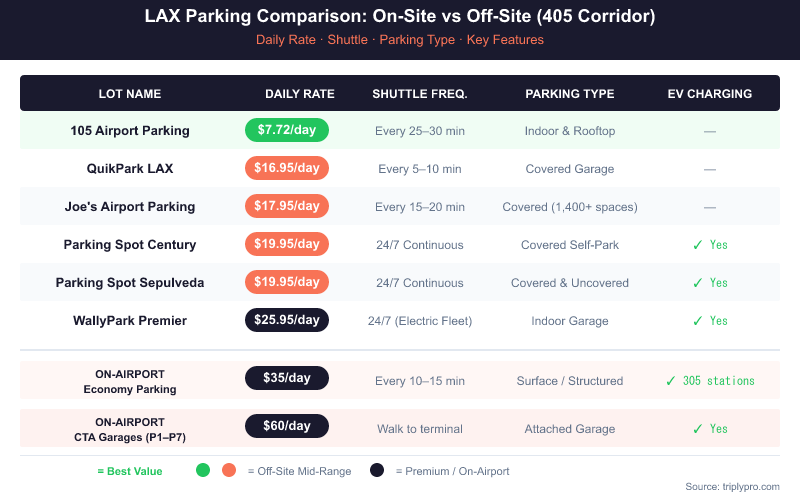Click the EV checkmark for Parking Spot Sepulveda
Screen dimensions: 800x500
pyautogui.click(x=694, y=282)
